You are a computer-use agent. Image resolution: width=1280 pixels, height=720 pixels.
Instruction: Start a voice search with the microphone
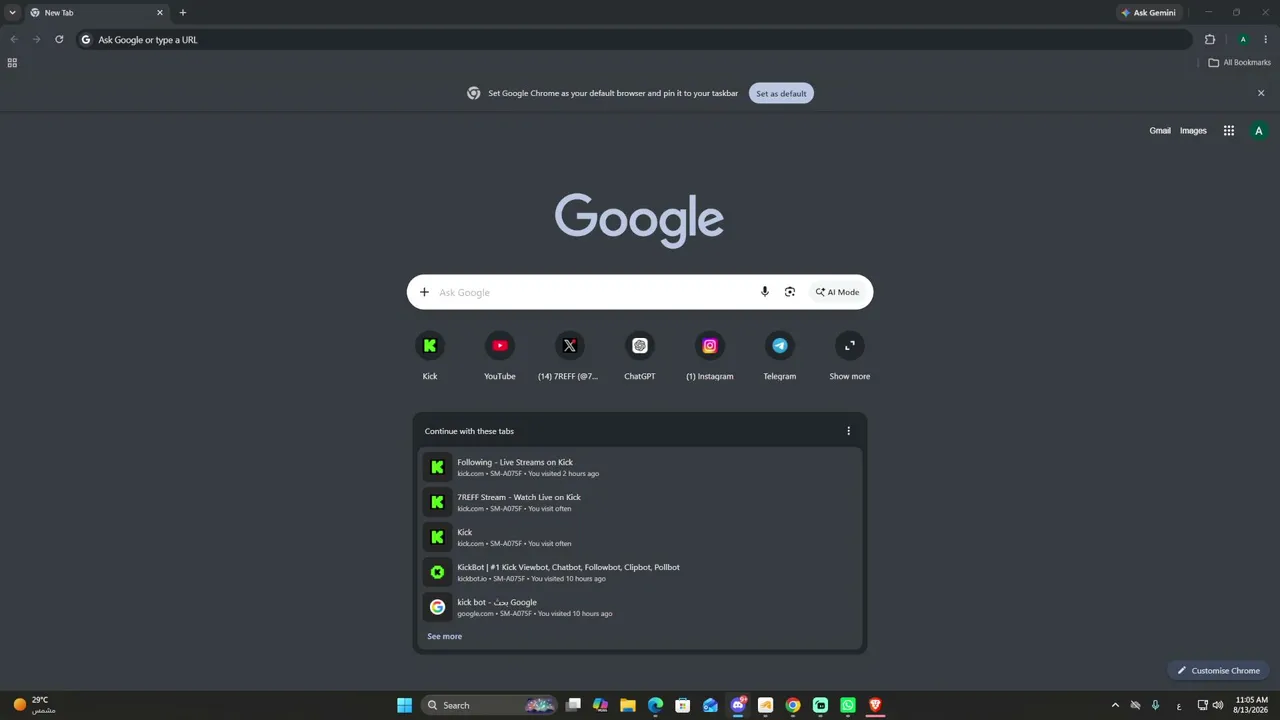(x=765, y=292)
